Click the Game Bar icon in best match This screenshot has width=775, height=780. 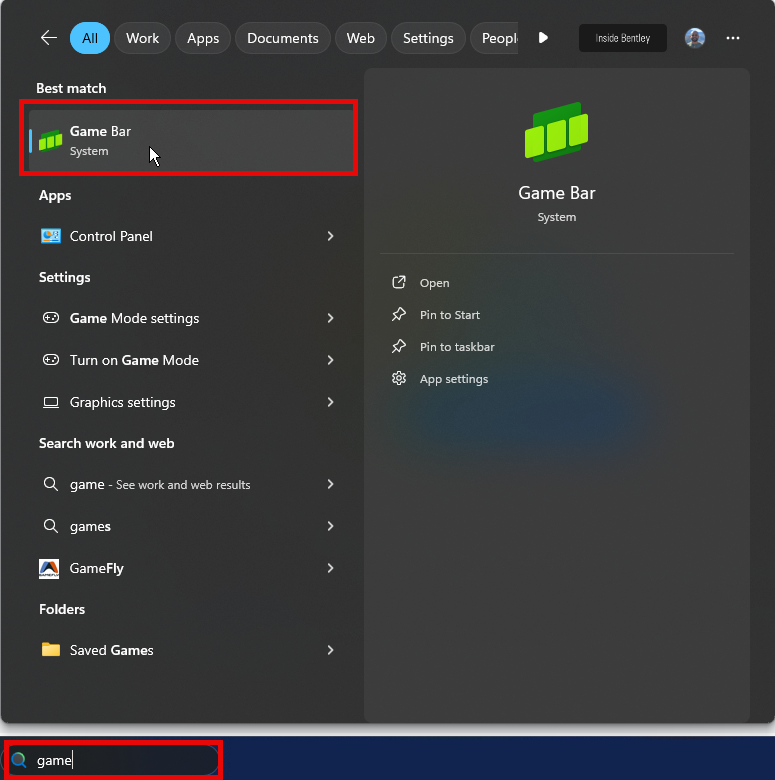(x=51, y=140)
